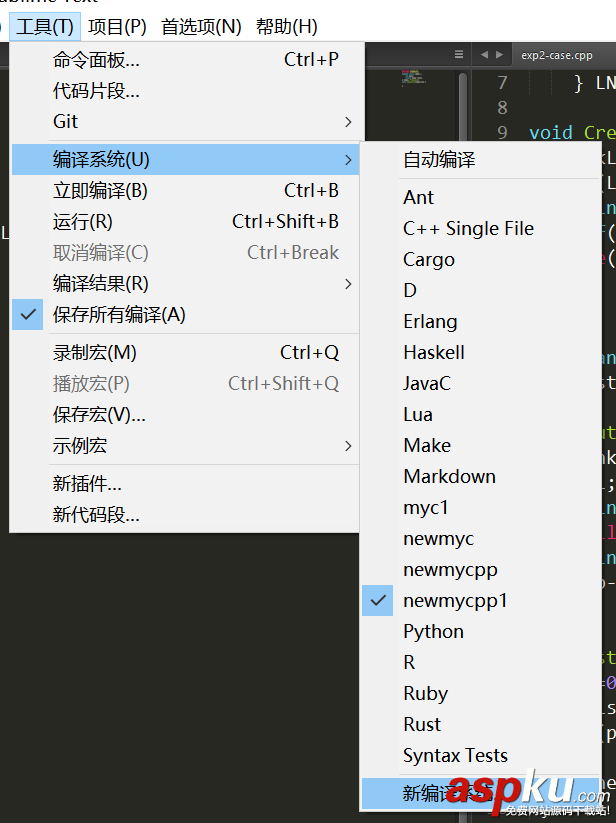Select Haskell build system

point(481,352)
